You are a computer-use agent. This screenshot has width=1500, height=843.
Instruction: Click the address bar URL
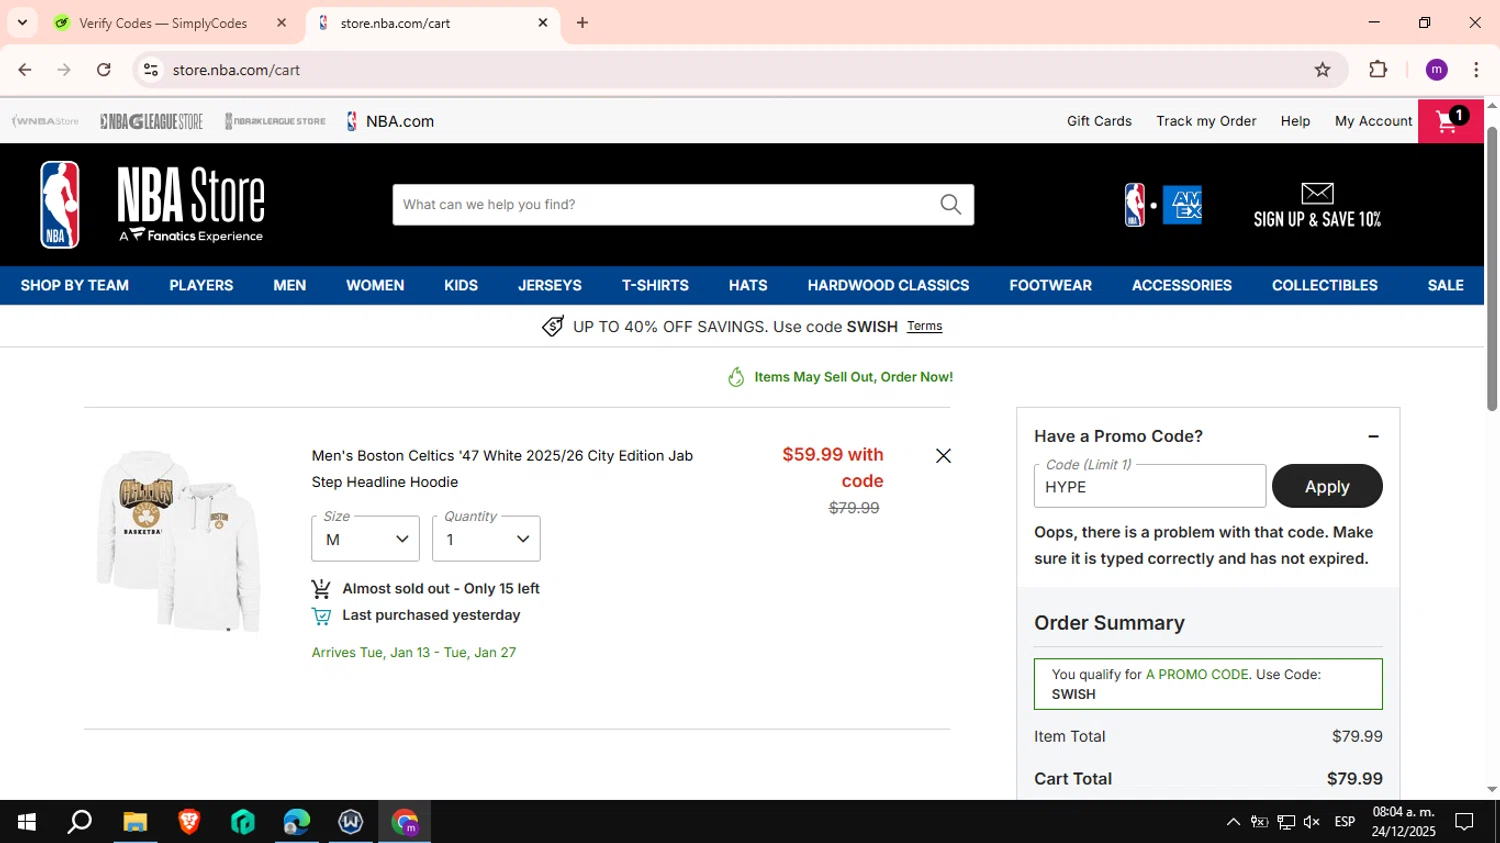pos(236,70)
